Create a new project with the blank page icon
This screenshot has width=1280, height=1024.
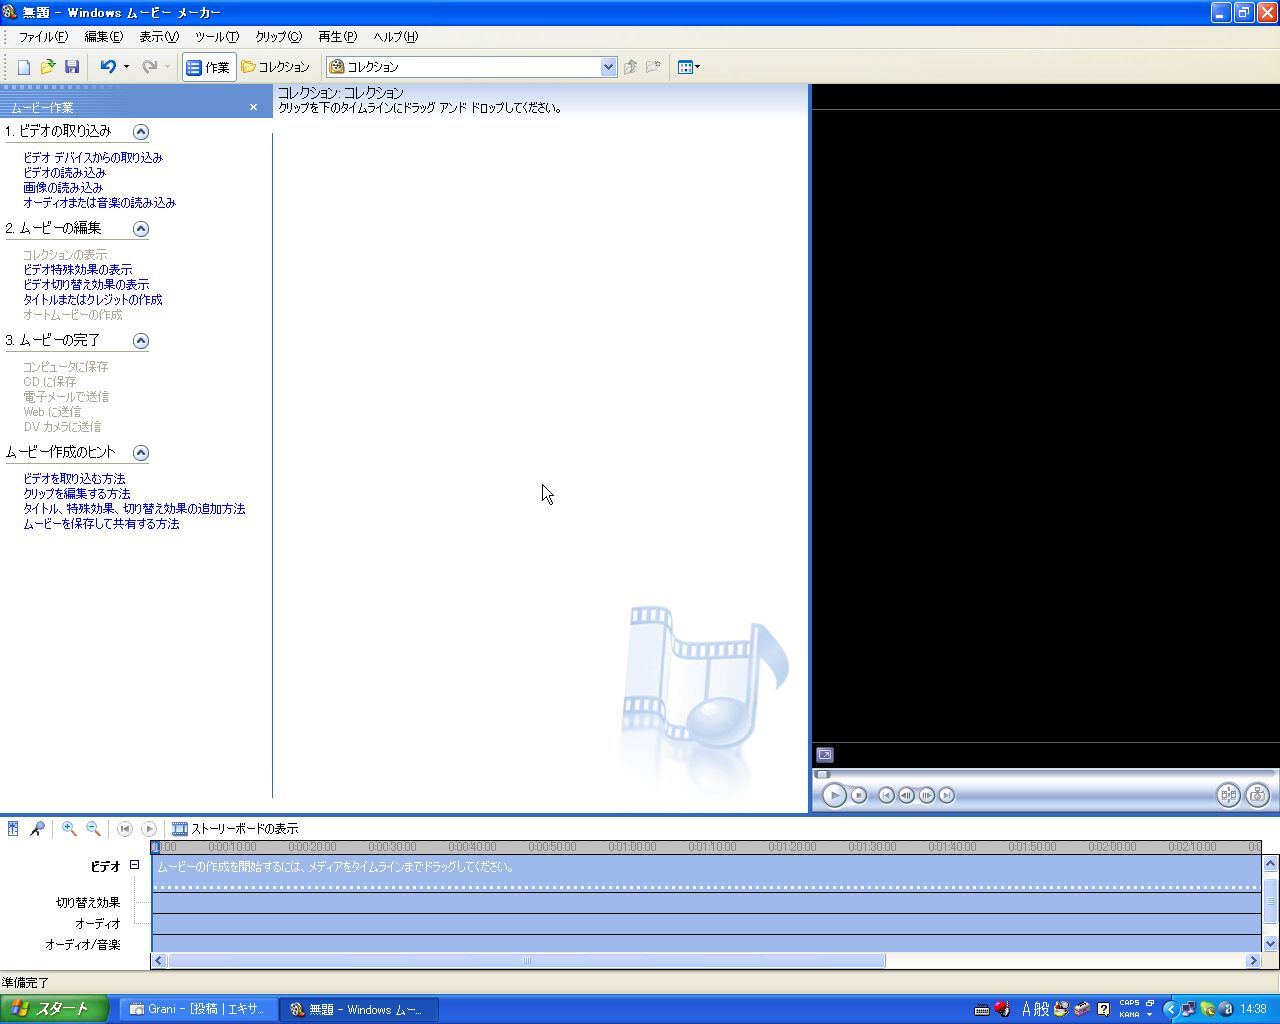coord(24,67)
